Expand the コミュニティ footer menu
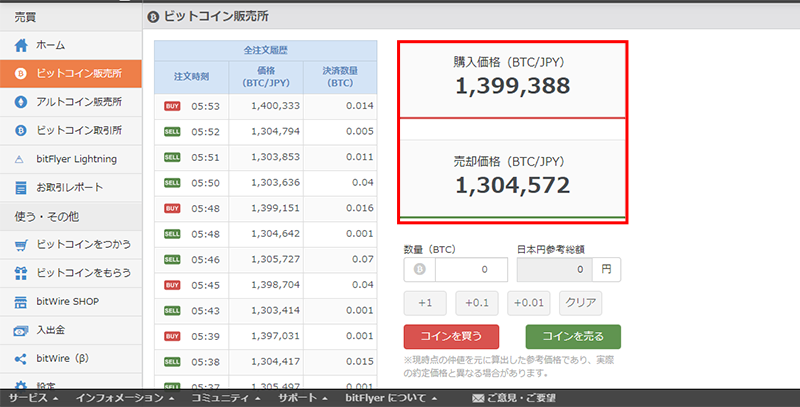Screen dimensions: 800x407 (226, 398)
